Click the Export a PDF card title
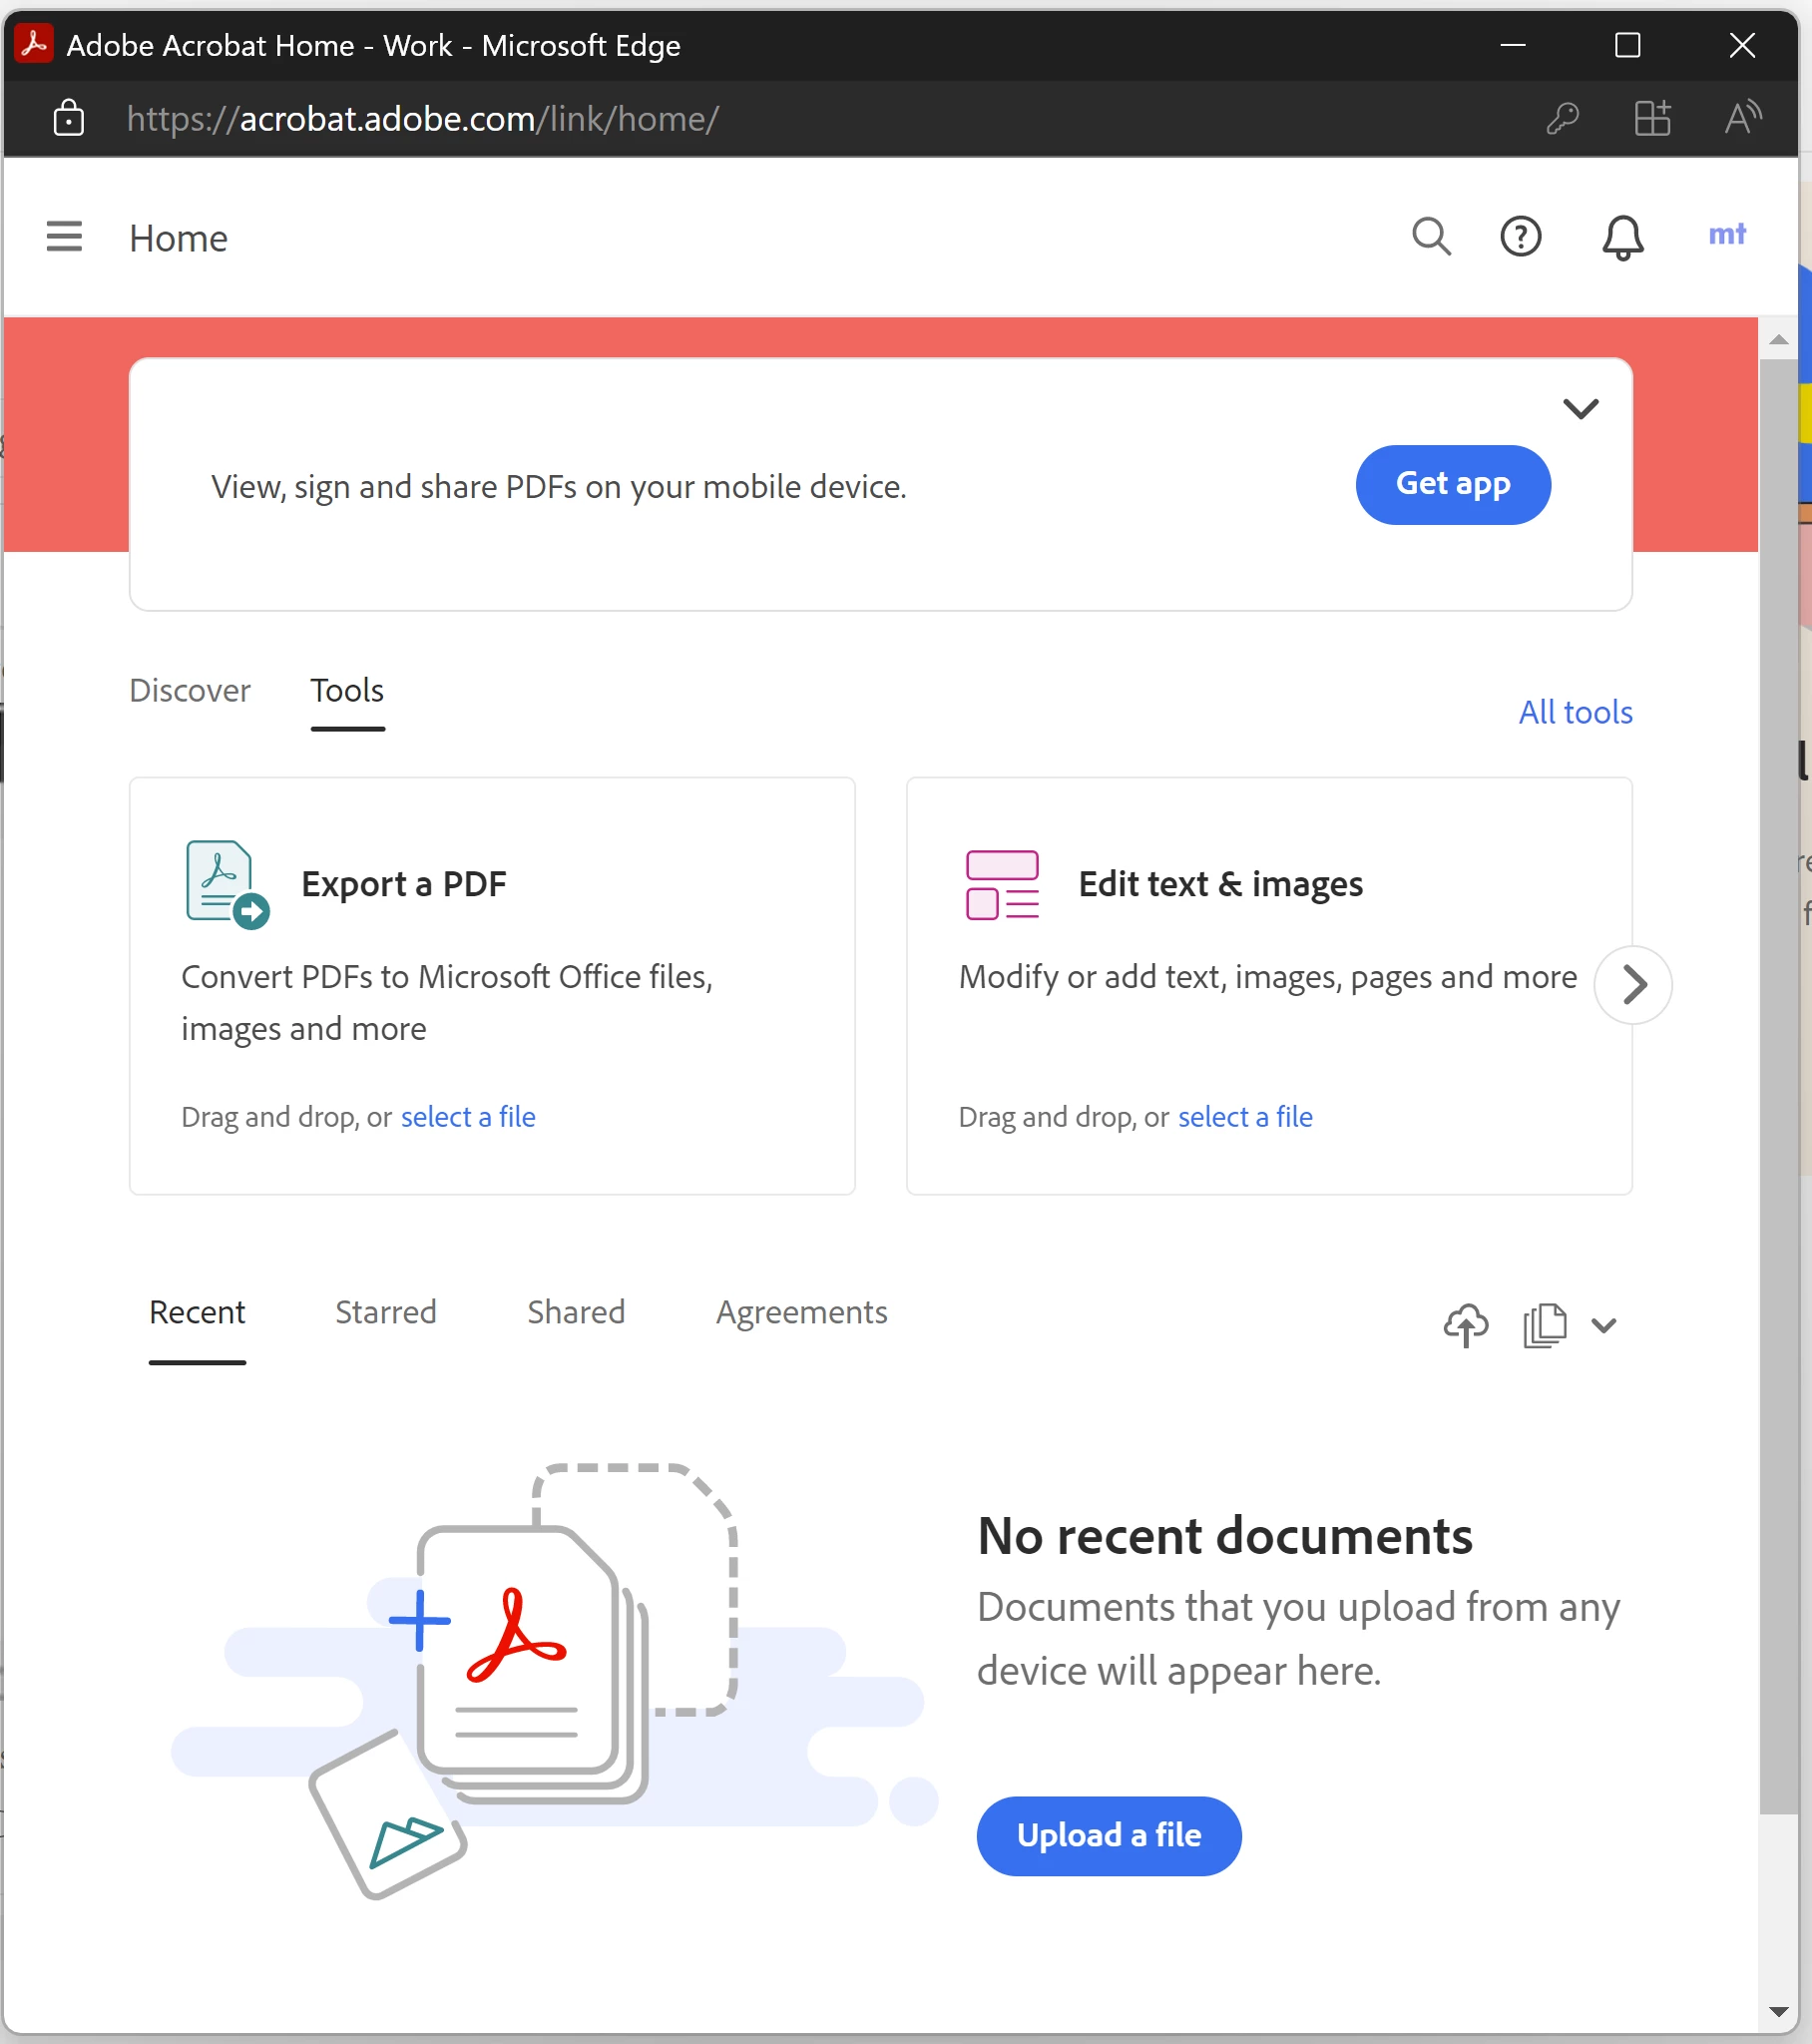The image size is (1812, 2044). click(x=404, y=884)
